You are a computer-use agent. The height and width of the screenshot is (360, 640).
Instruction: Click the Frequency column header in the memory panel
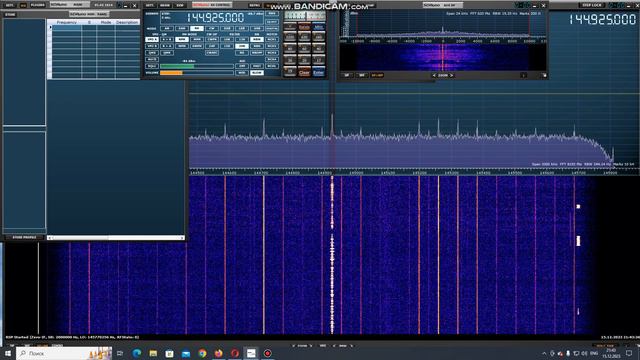click(x=67, y=22)
